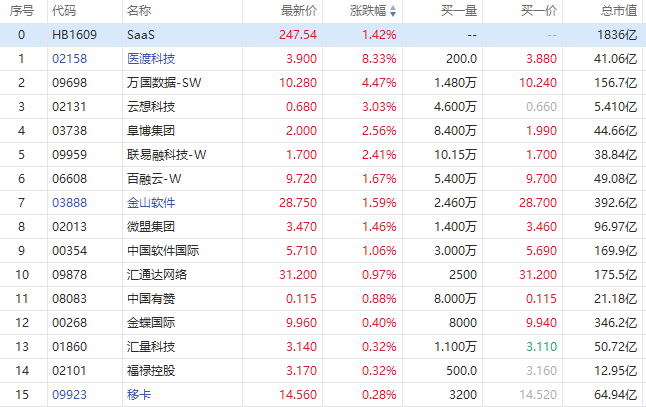The height and width of the screenshot is (407, 646).
Task: Click the 0.97% change value
Action: click(379, 274)
